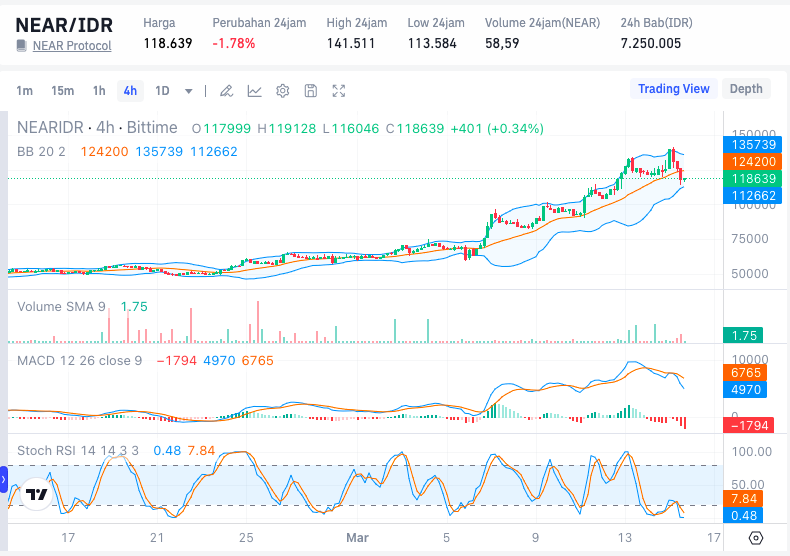Click the TradingView logo badge
The width and height of the screenshot is (790, 556).
(x=36, y=495)
